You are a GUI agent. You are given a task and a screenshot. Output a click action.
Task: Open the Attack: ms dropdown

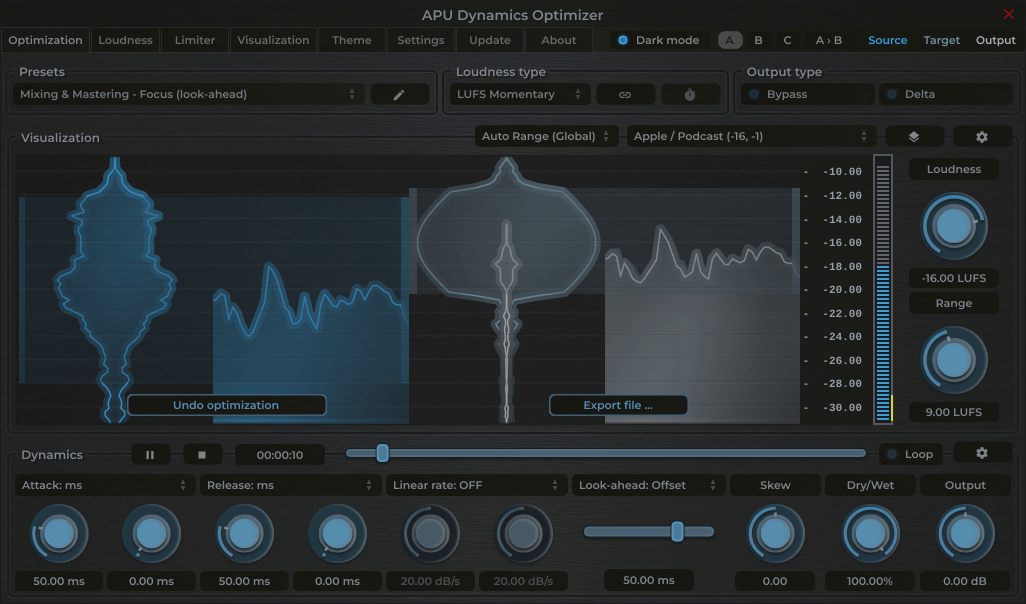tap(104, 485)
